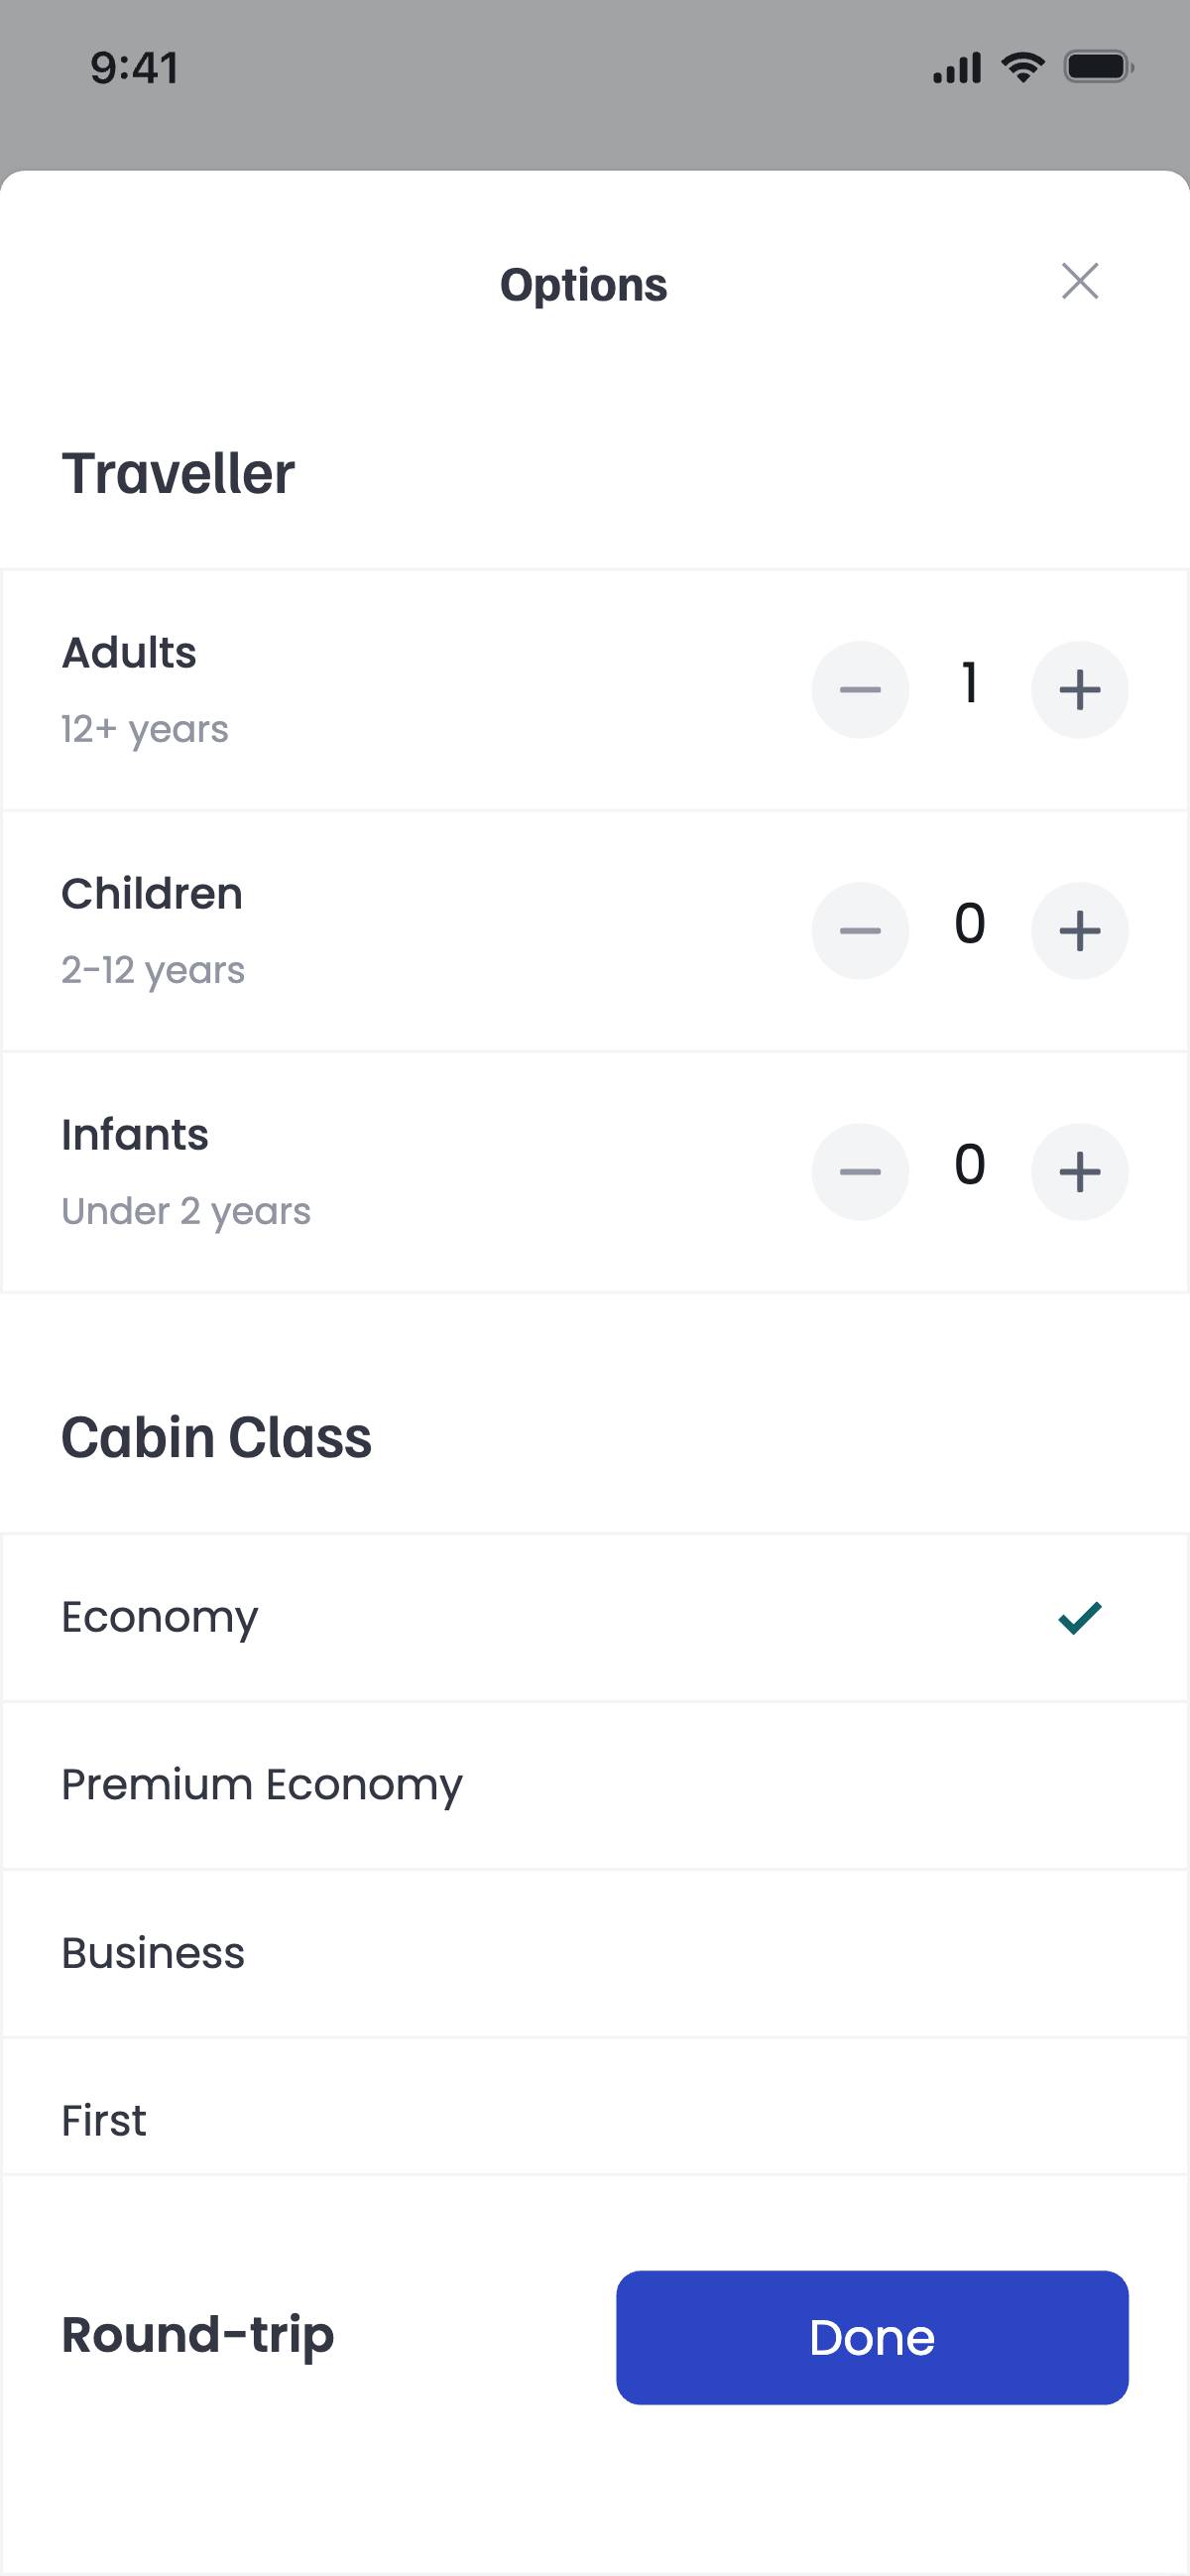Tap the Wi-Fi status icon
Screen dimensions: 1190x2576
[1022, 67]
